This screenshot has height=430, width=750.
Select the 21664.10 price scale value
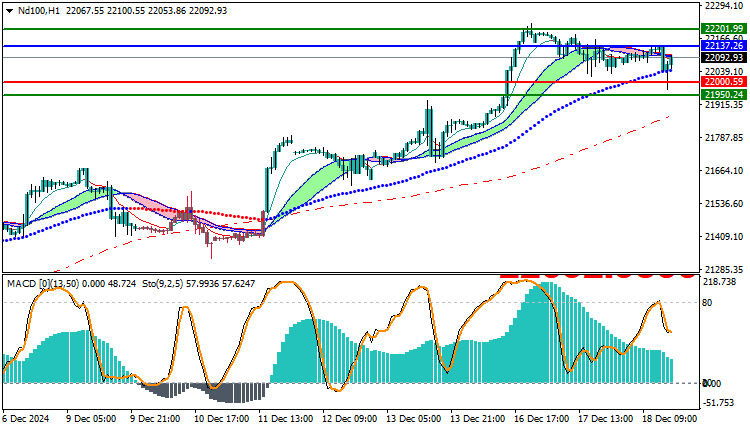(x=724, y=171)
